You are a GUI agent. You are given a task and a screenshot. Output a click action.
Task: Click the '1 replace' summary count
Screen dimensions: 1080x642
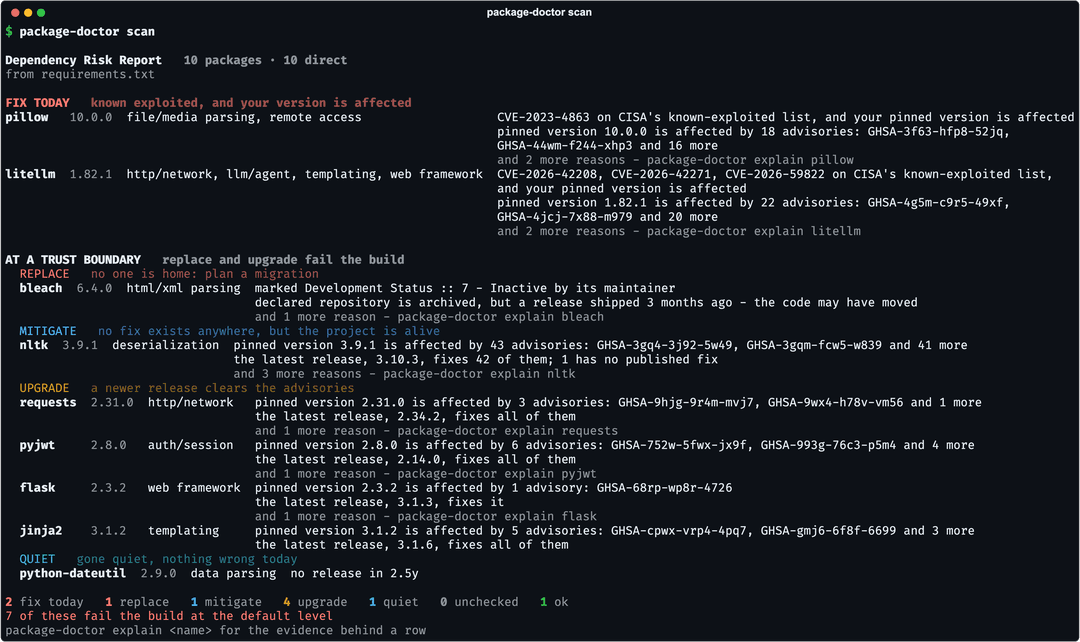(137, 602)
